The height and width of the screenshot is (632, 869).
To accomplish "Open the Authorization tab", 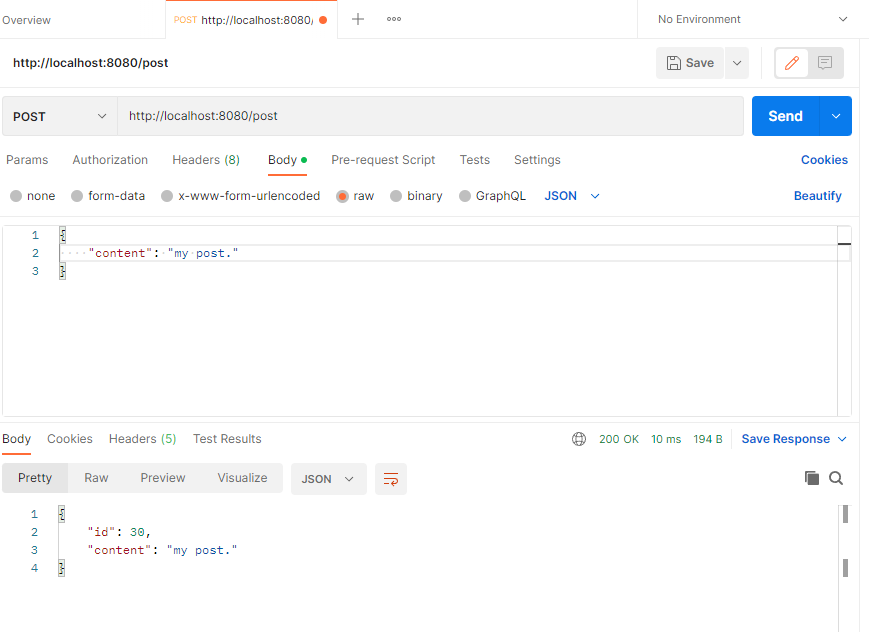I will 110,160.
